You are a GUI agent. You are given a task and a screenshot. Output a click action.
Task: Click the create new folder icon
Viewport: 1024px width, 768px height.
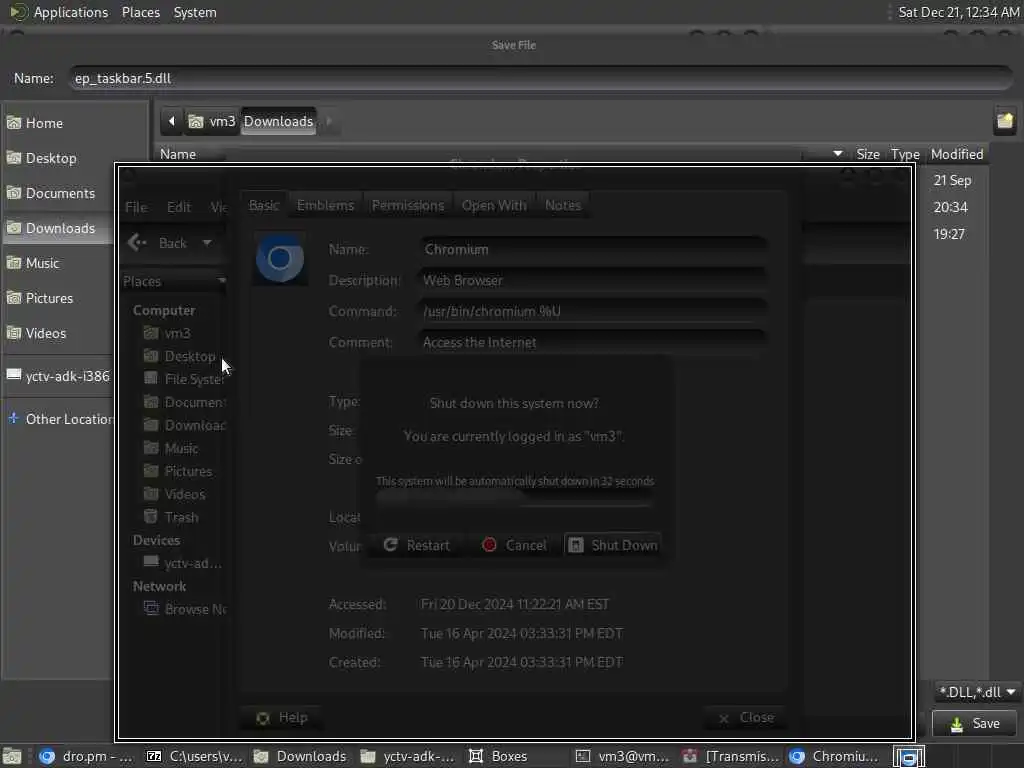click(x=1005, y=121)
